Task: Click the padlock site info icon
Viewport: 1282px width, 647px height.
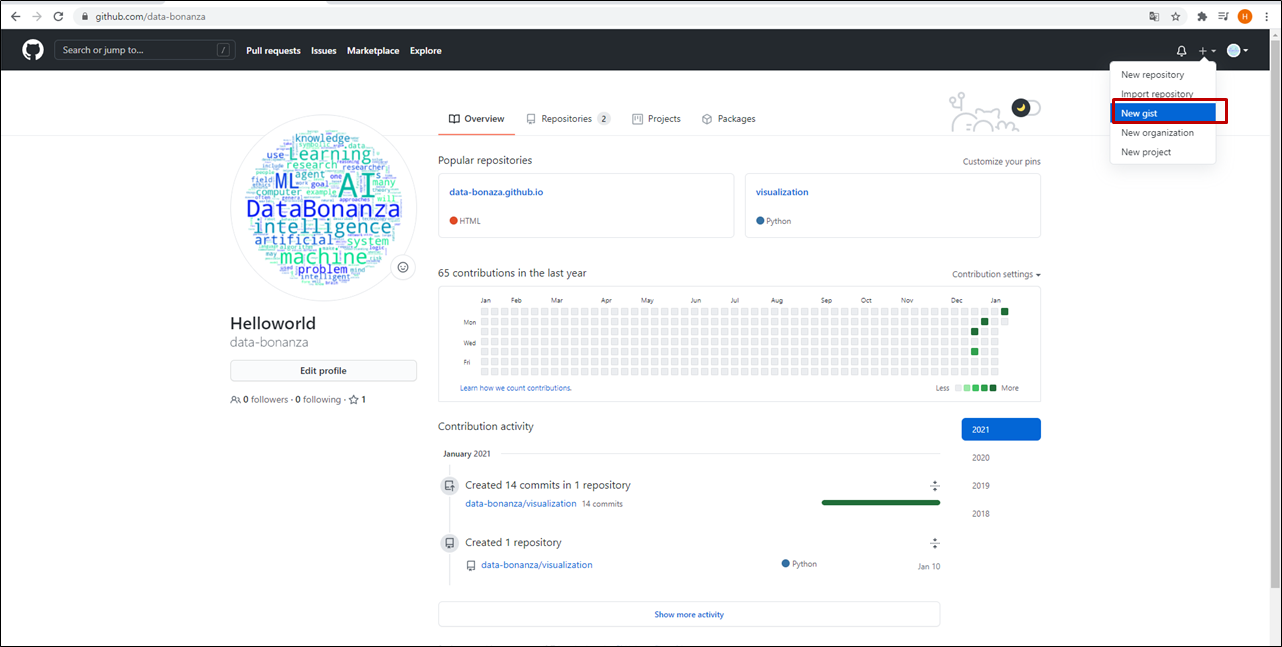Action: (86, 17)
